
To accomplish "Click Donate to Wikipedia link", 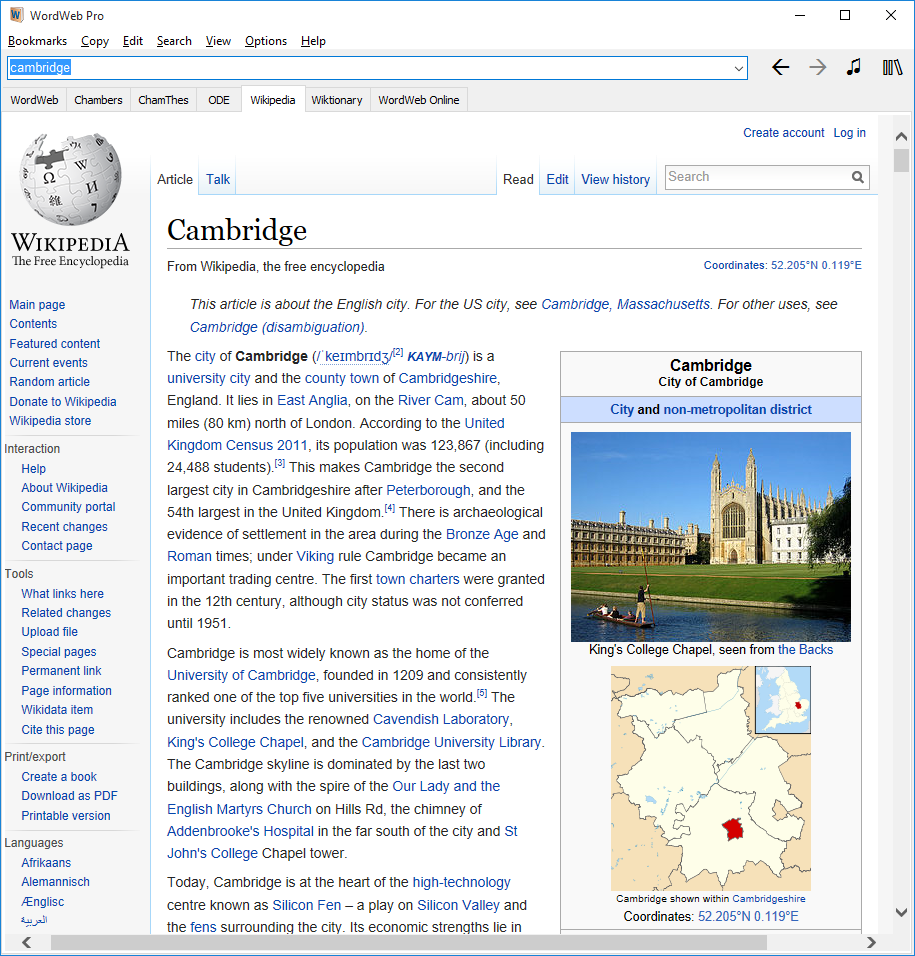I will click(63, 402).
